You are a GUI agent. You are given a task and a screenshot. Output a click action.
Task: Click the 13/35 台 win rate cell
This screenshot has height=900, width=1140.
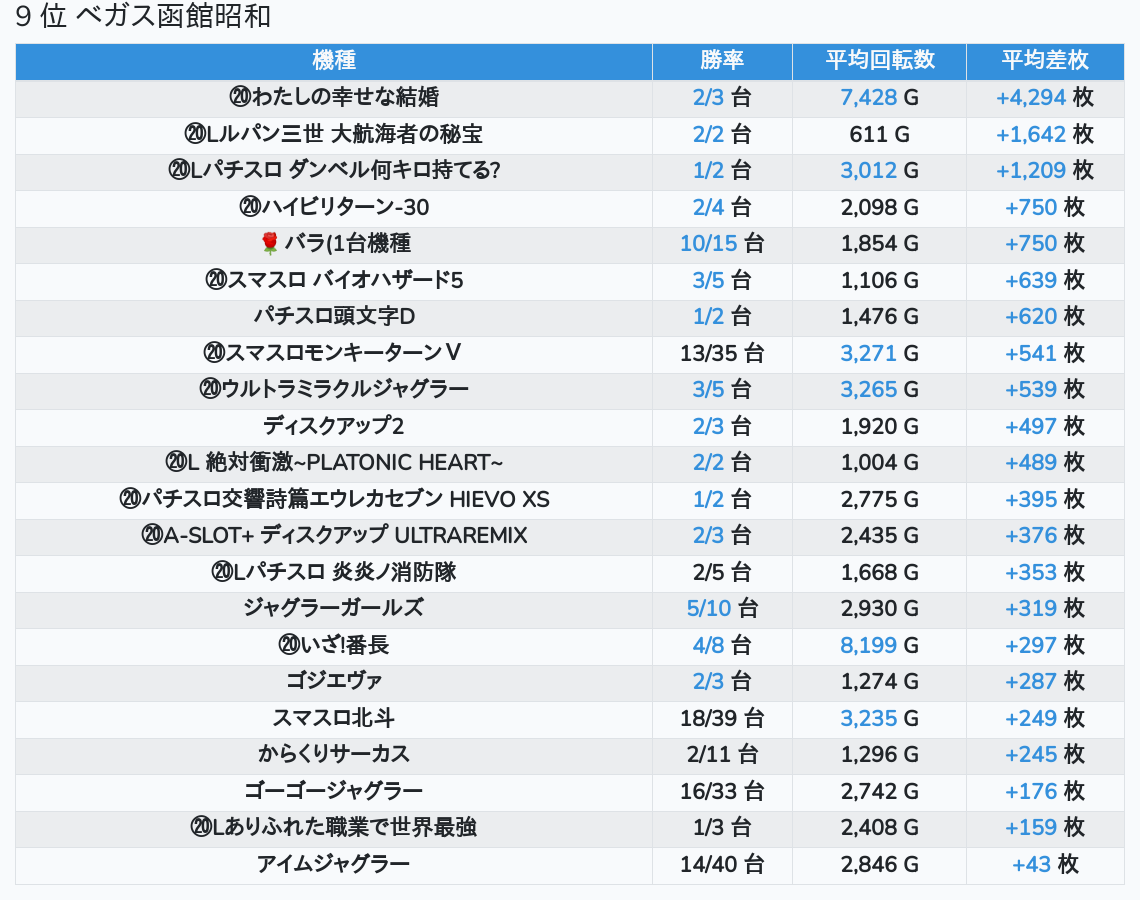(722, 353)
